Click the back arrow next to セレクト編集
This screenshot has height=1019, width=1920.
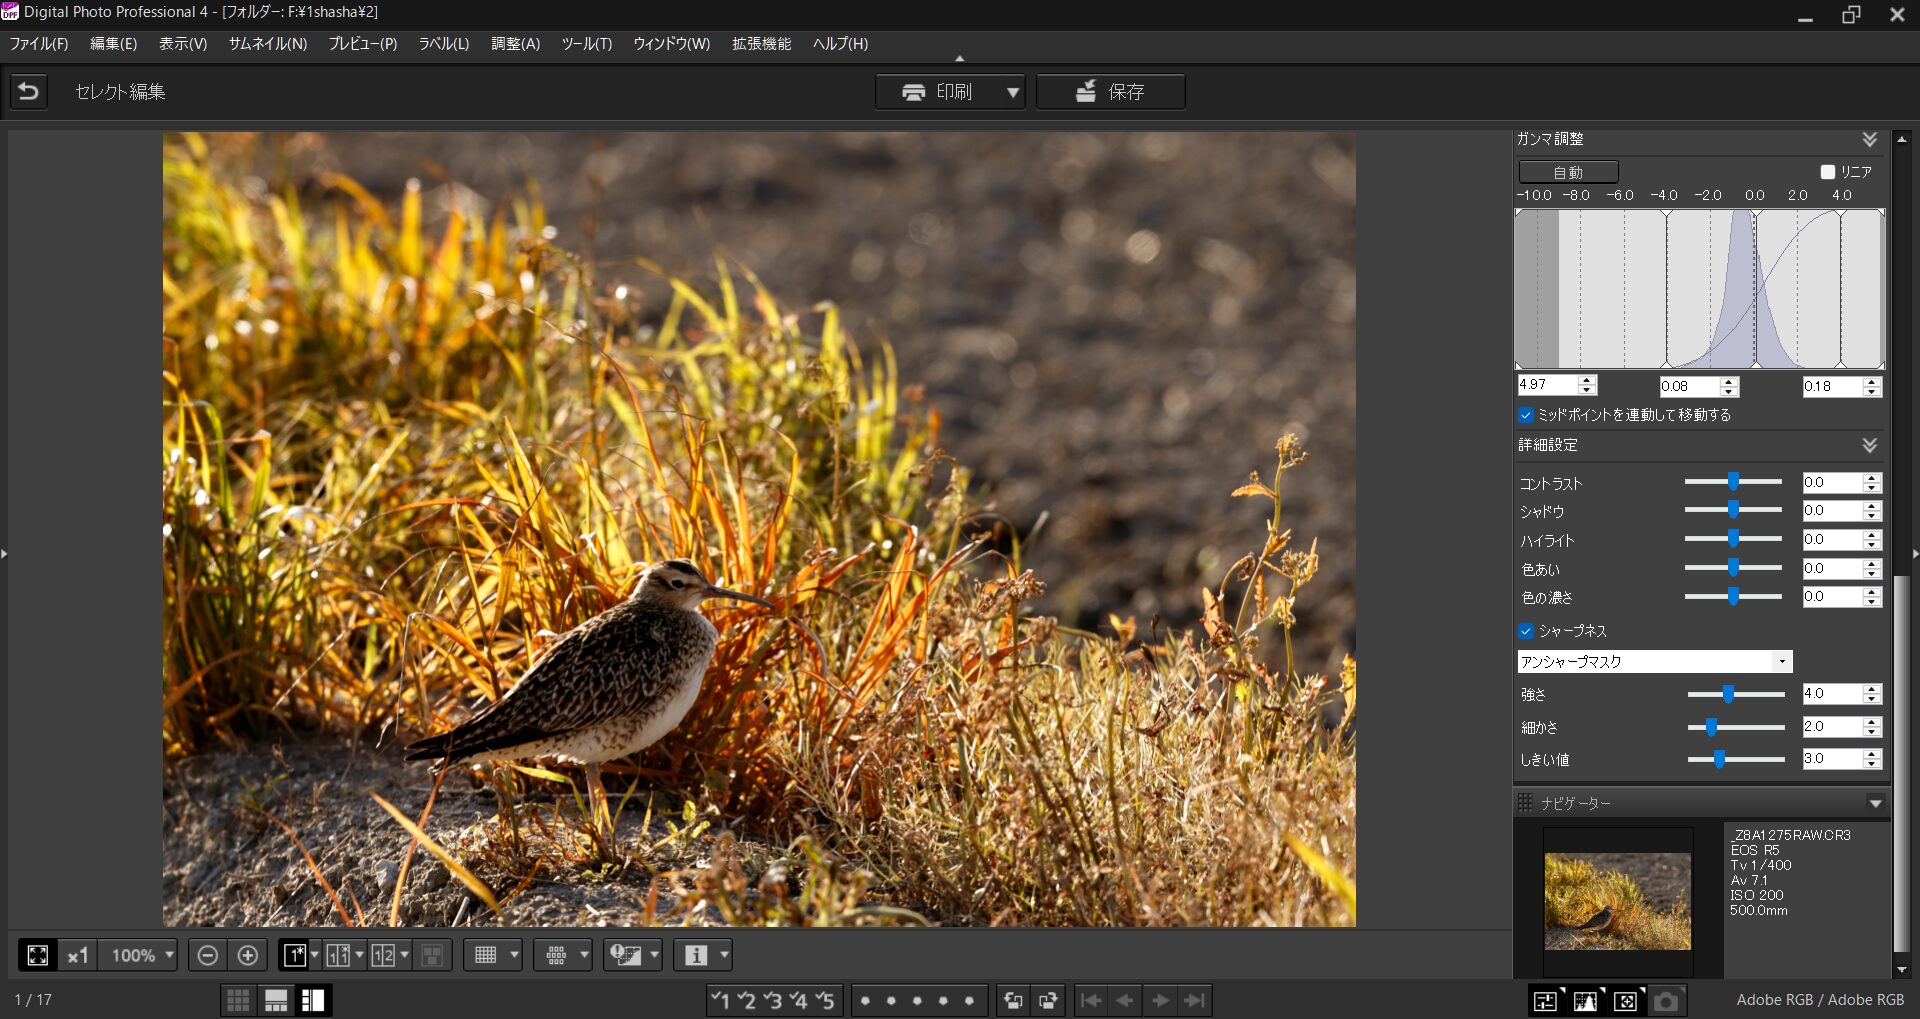(x=29, y=92)
